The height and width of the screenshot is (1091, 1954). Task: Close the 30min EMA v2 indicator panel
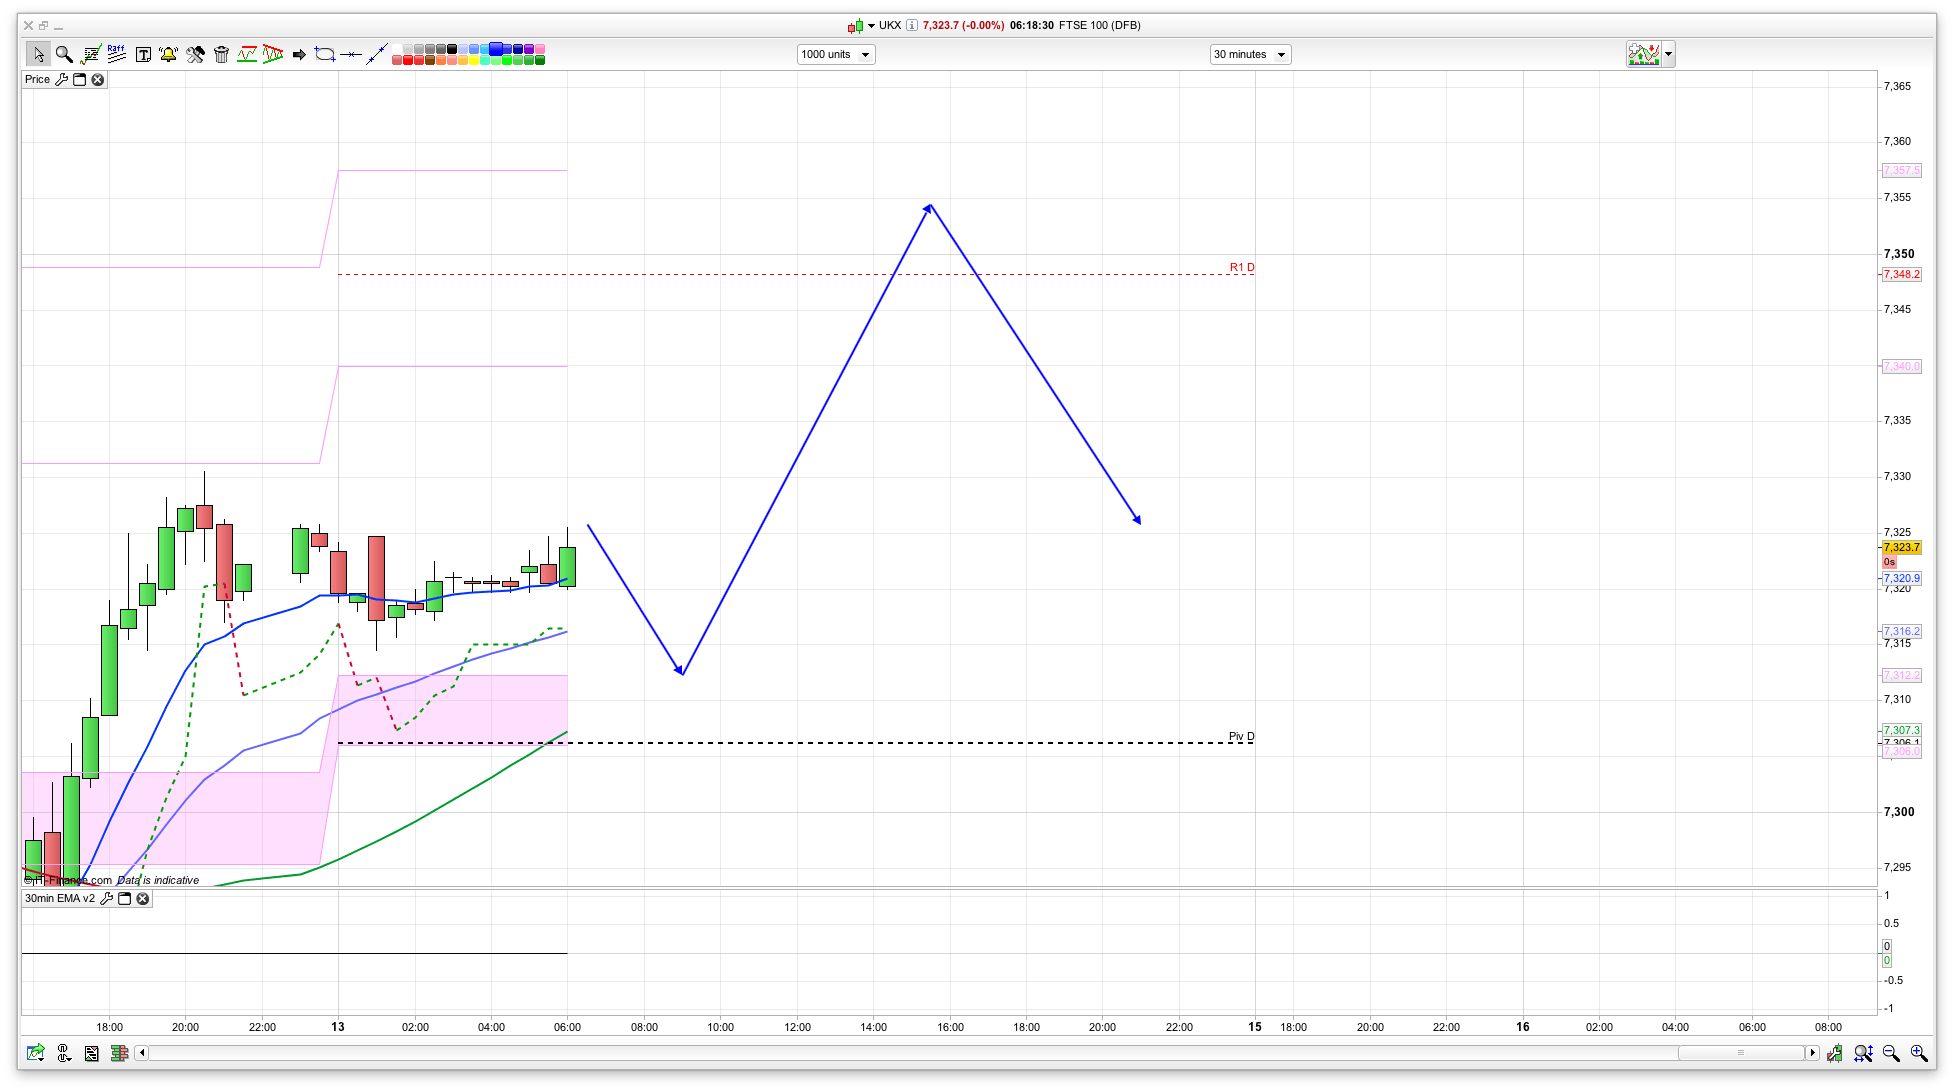coord(143,898)
